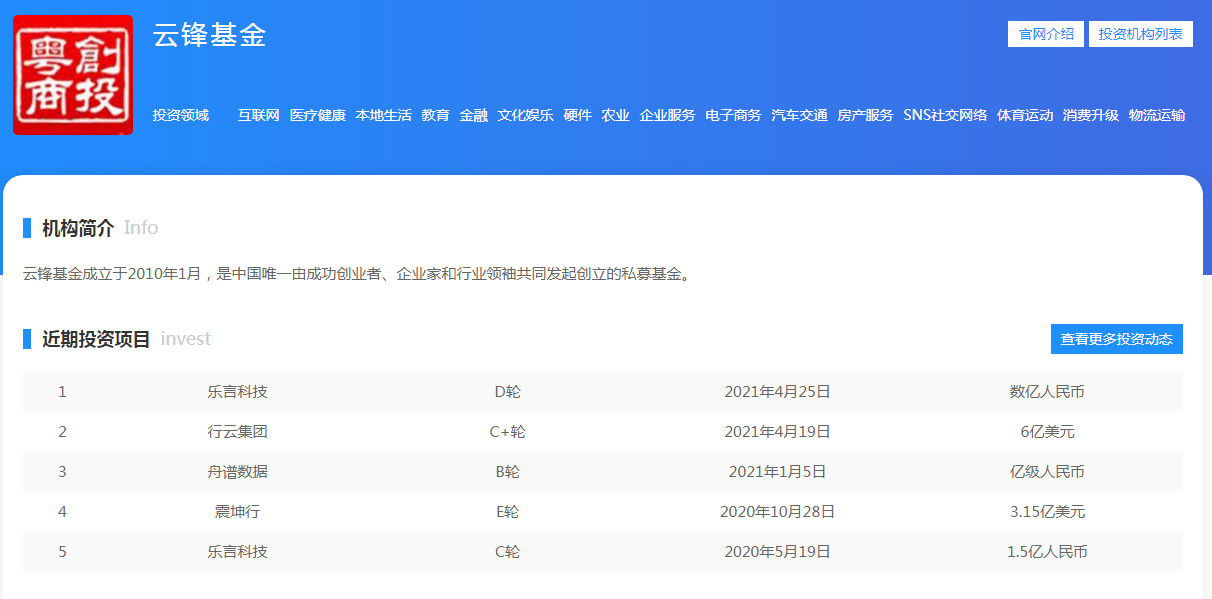Select the 金融 investment field

click(474, 115)
